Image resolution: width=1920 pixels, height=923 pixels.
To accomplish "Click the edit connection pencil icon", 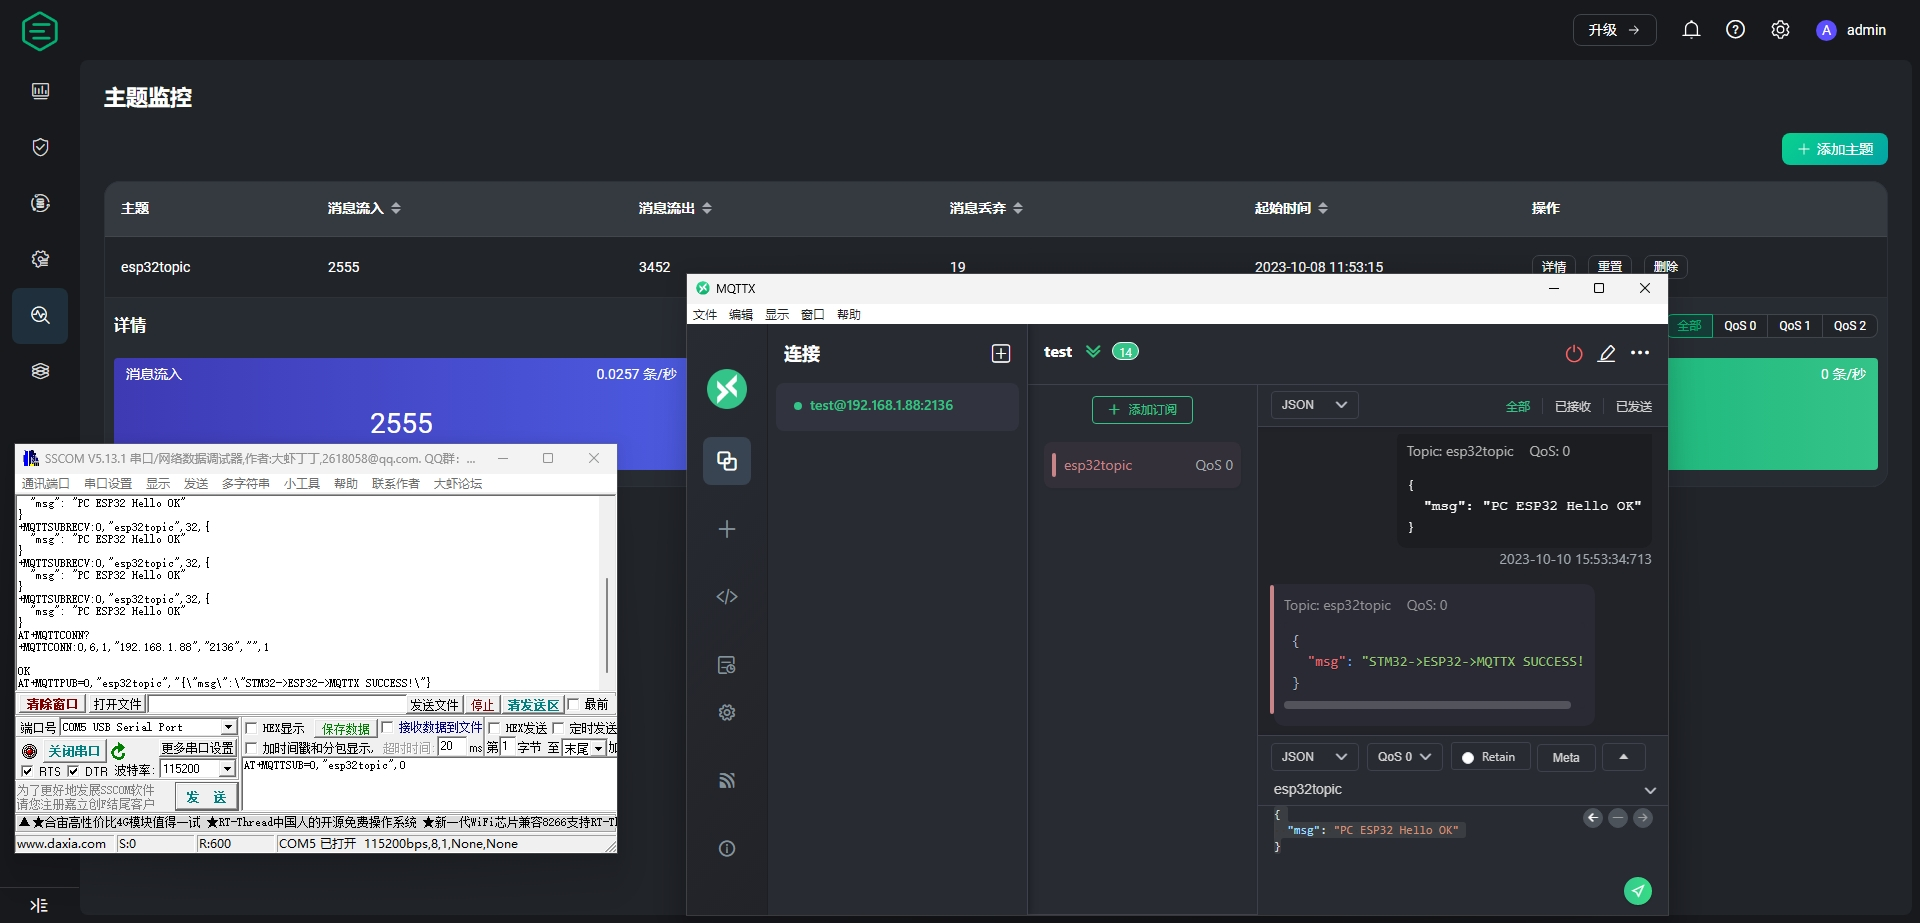I will pos(1607,353).
